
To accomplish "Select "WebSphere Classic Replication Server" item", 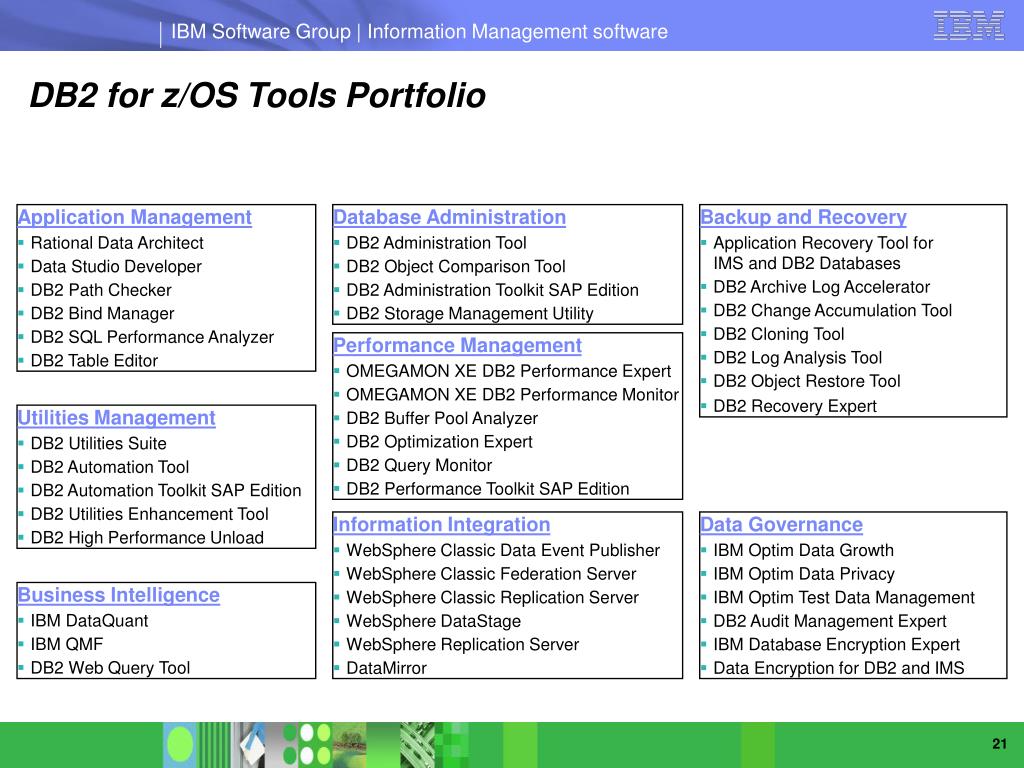I will coord(492,598).
